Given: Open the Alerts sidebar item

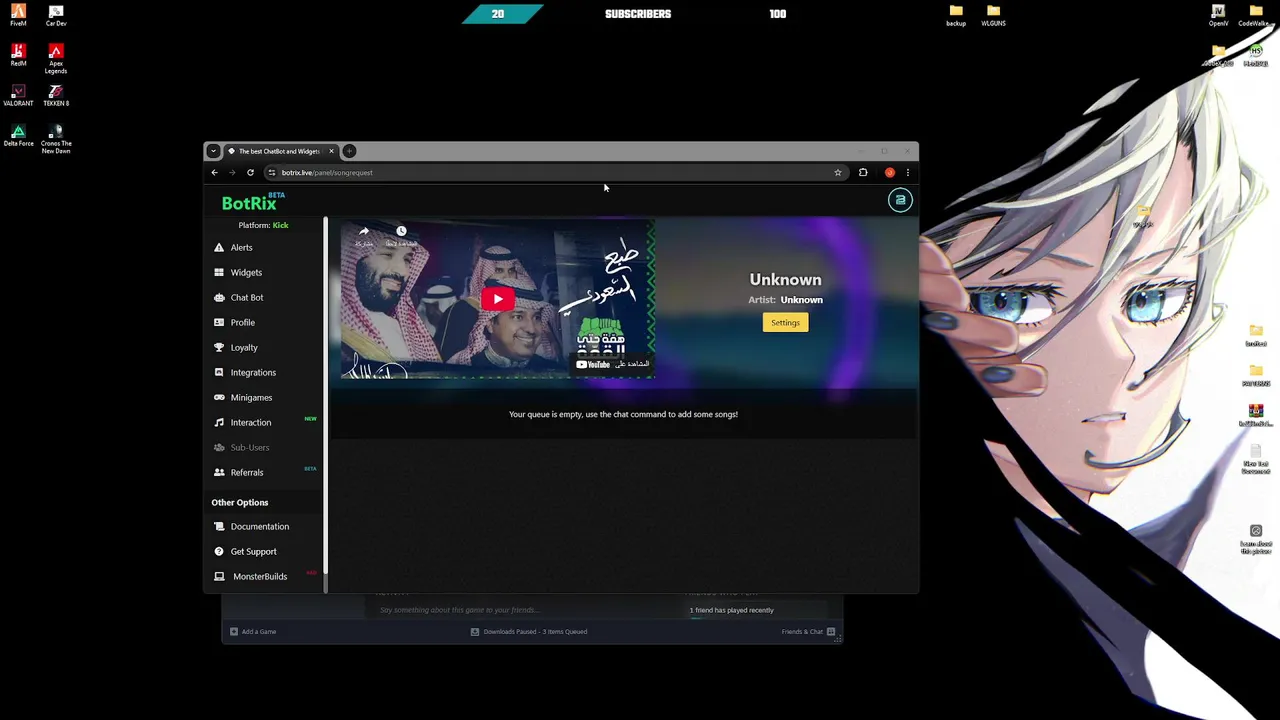Looking at the screenshot, I should [x=241, y=247].
